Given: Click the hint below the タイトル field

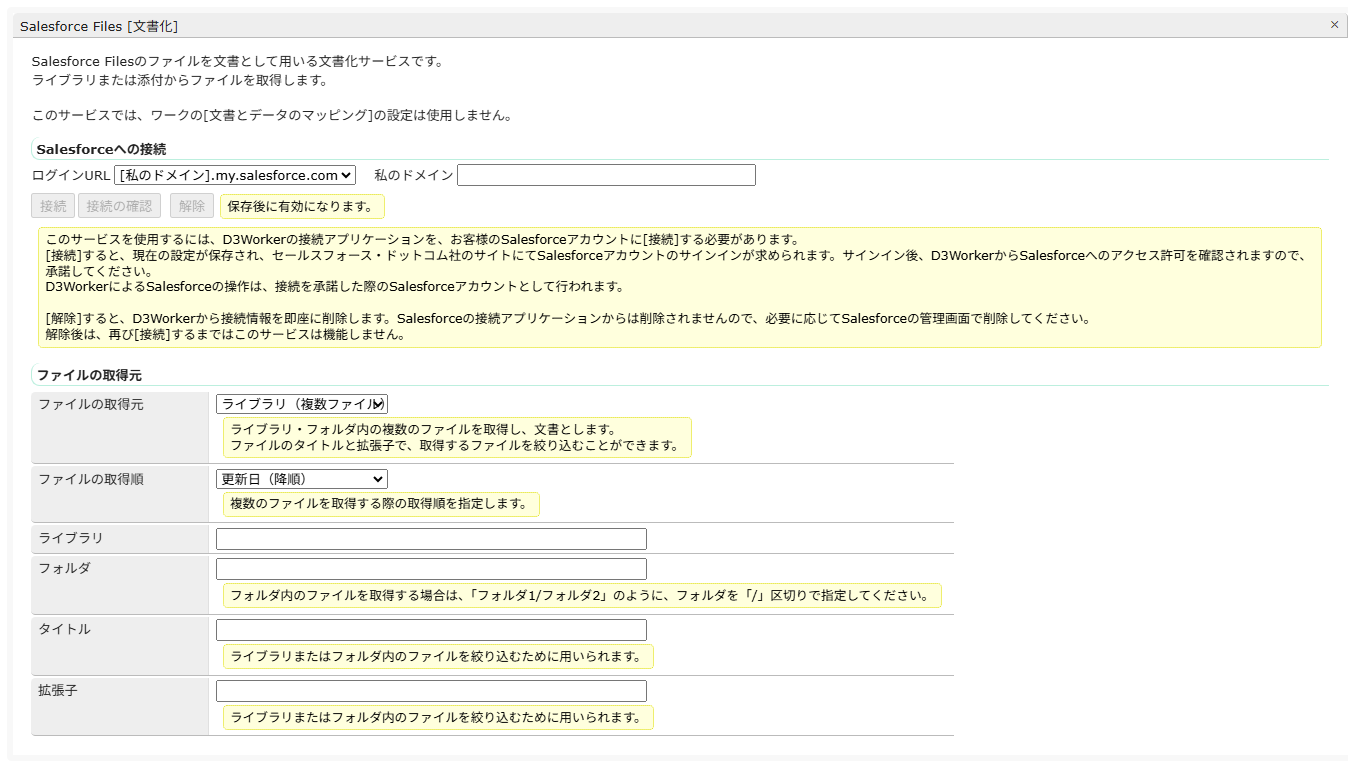Looking at the screenshot, I should (x=438, y=657).
